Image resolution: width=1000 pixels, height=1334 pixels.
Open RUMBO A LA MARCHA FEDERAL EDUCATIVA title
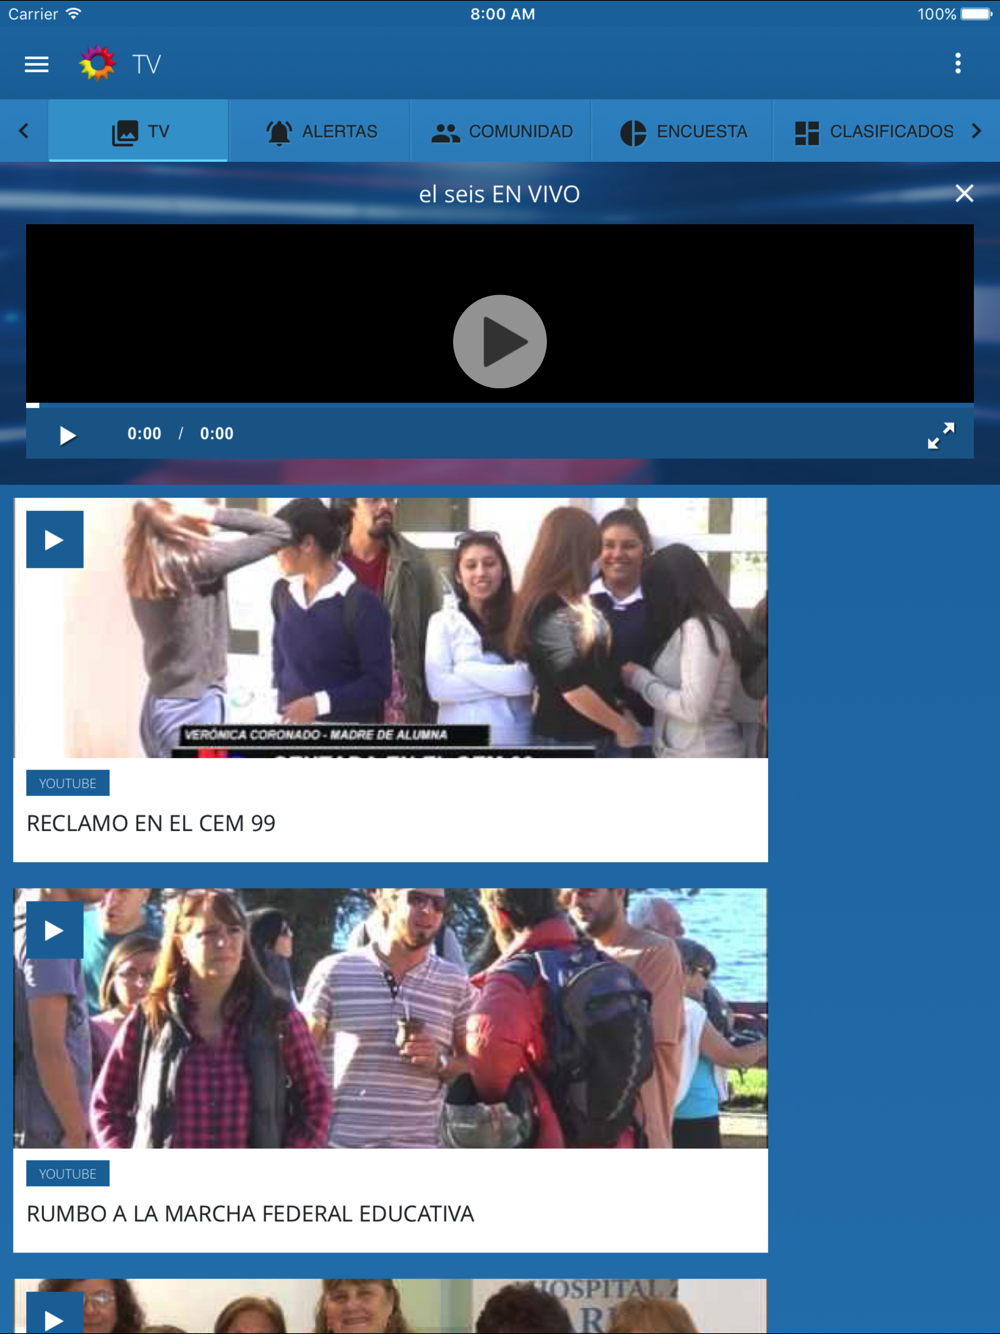(x=250, y=1213)
